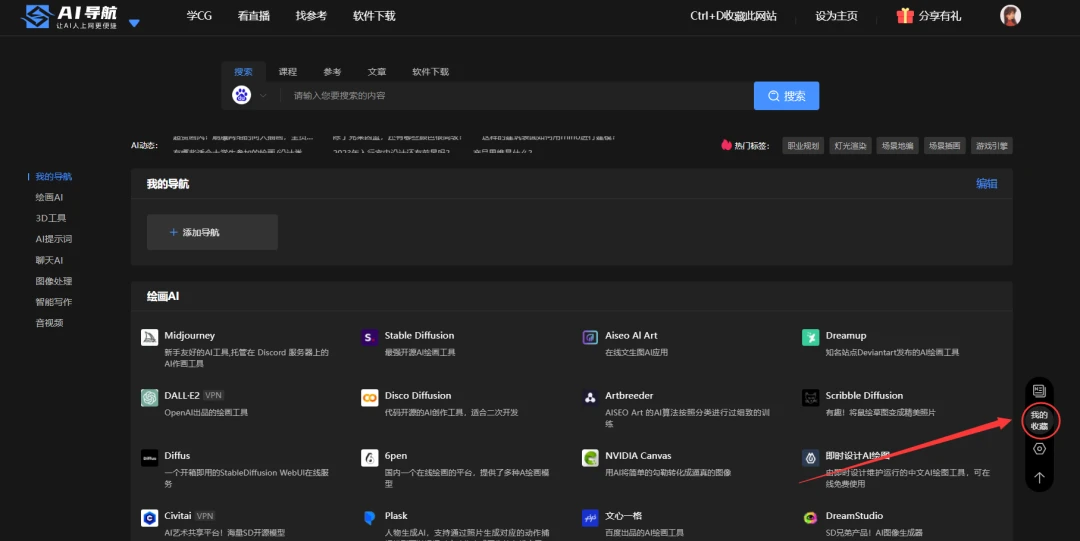Select 绘画AI in the left sidebar
Viewport: 1080px width, 541px height.
coord(49,197)
